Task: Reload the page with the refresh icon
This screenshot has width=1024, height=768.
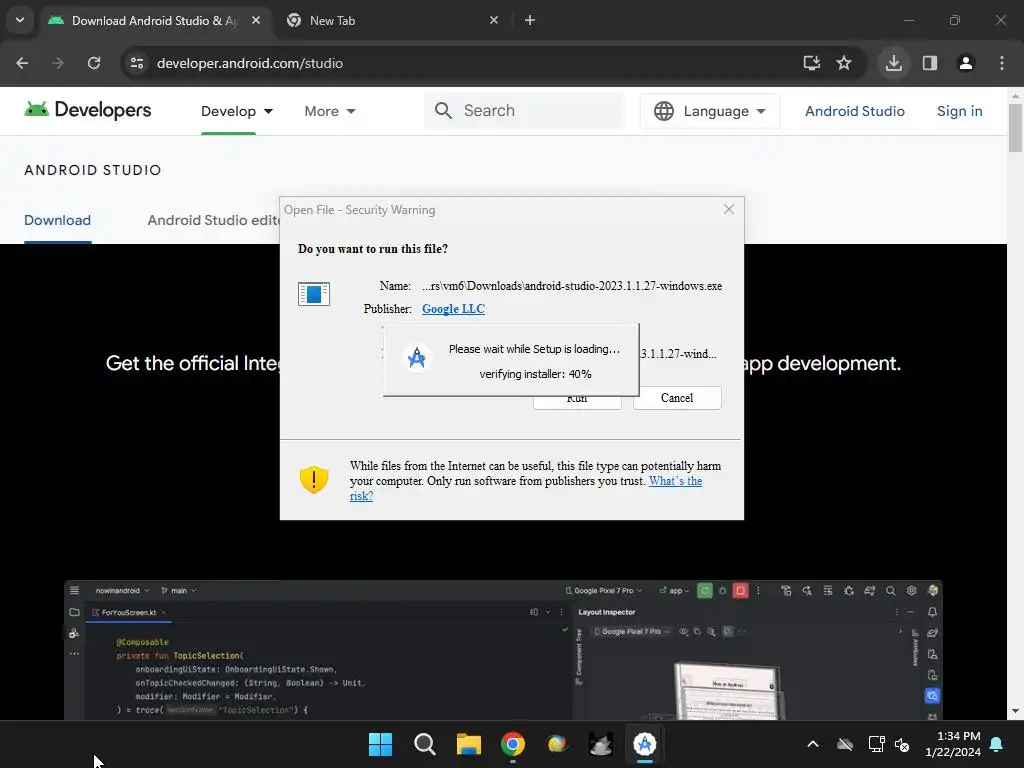Action: pos(94,63)
